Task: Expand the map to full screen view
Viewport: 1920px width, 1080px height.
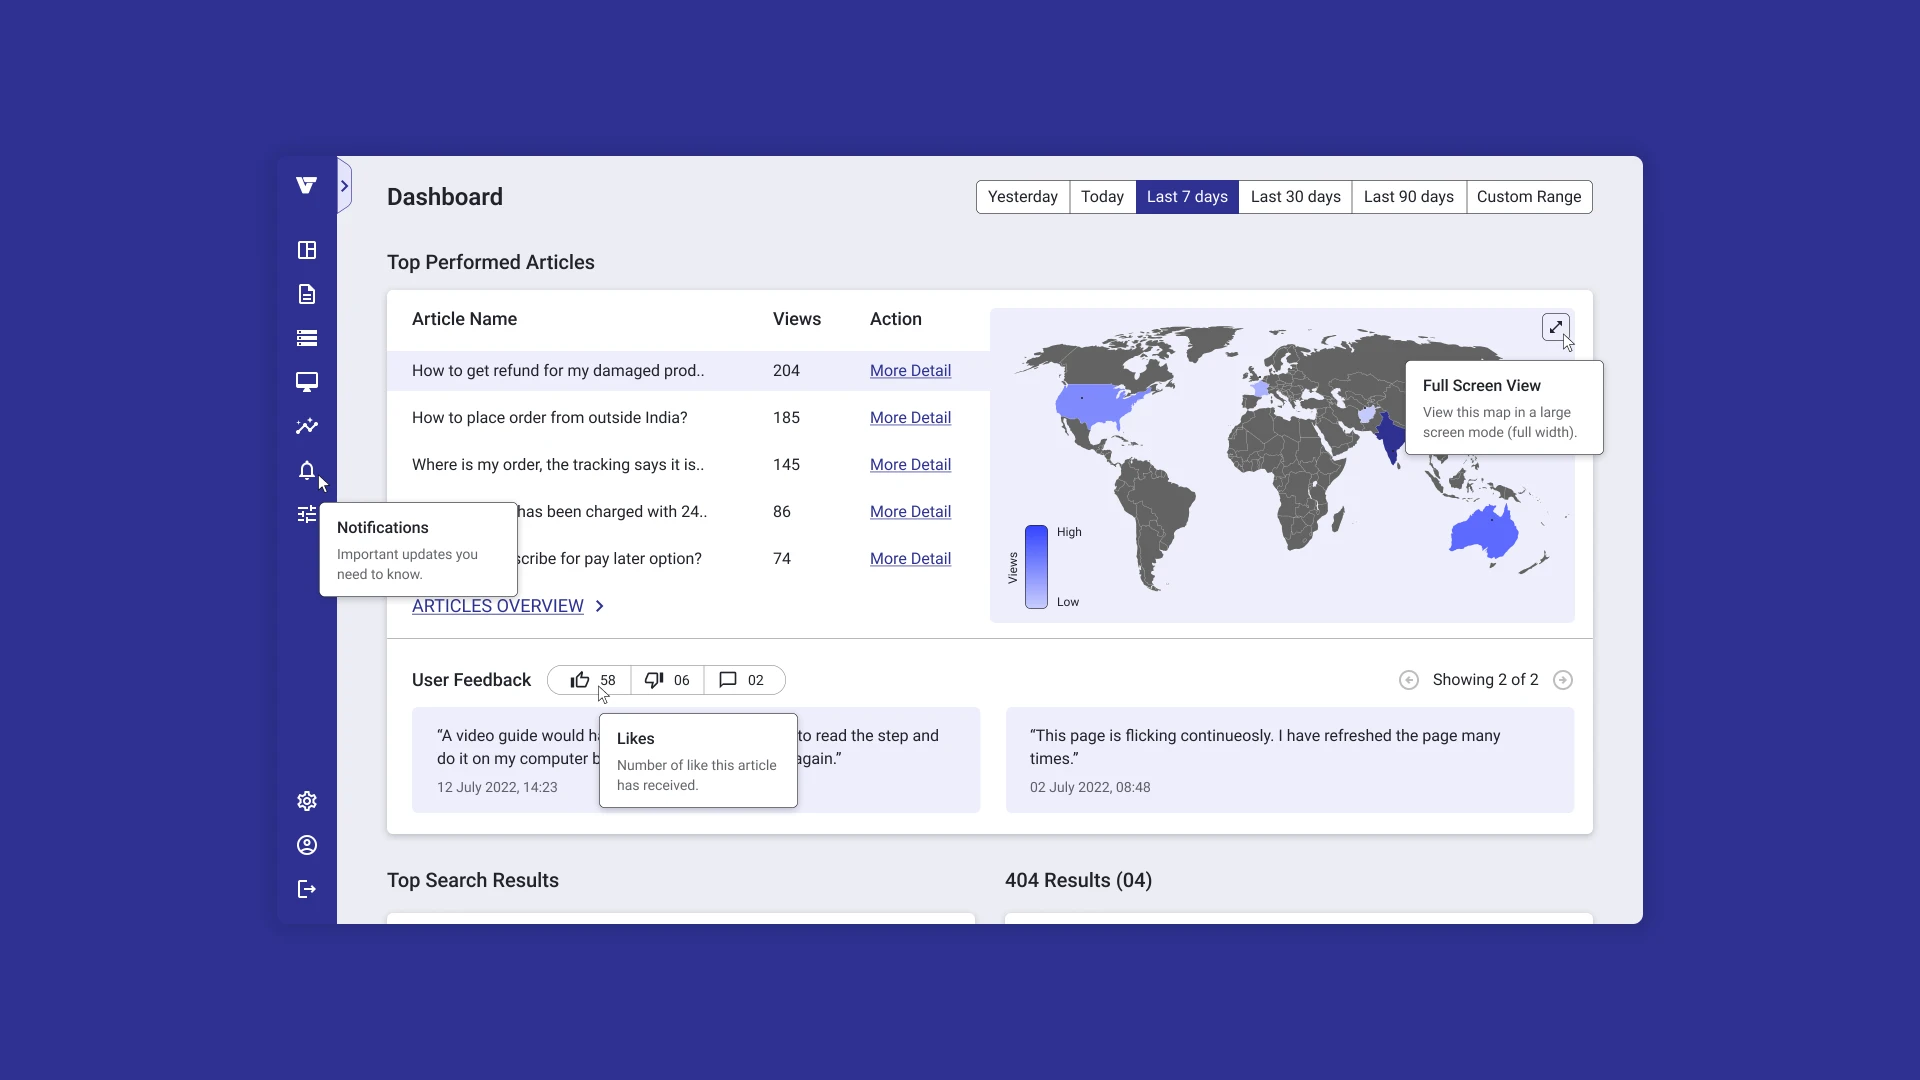Action: tap(1555, 327)
